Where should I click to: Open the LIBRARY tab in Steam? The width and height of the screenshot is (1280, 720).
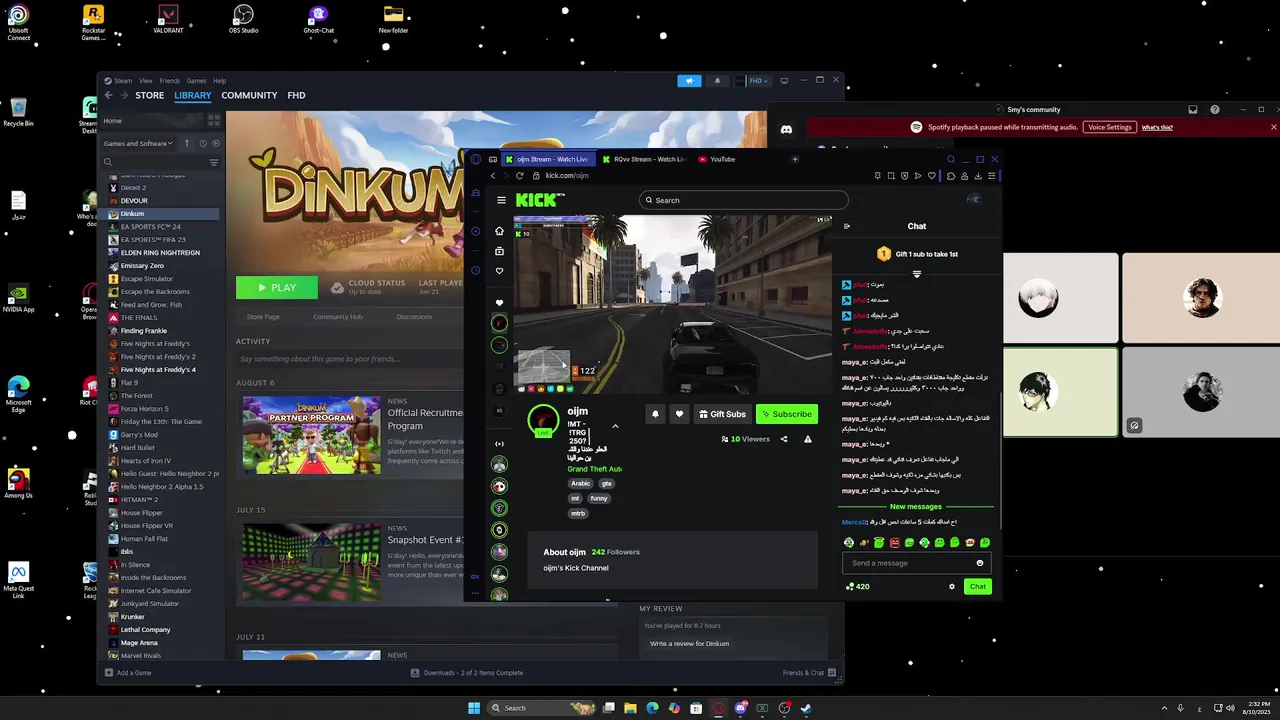pyautogui.click(x=192, y=95)
